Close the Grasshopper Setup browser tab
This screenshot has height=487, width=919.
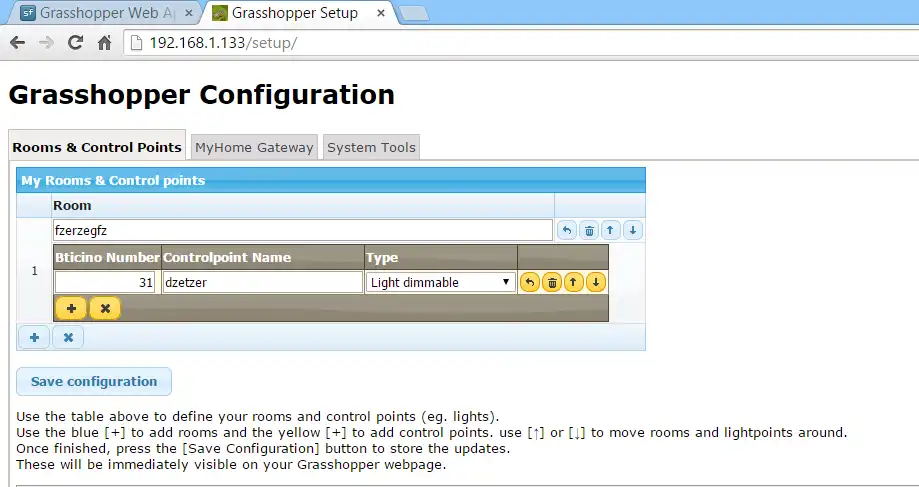point(381,13)
